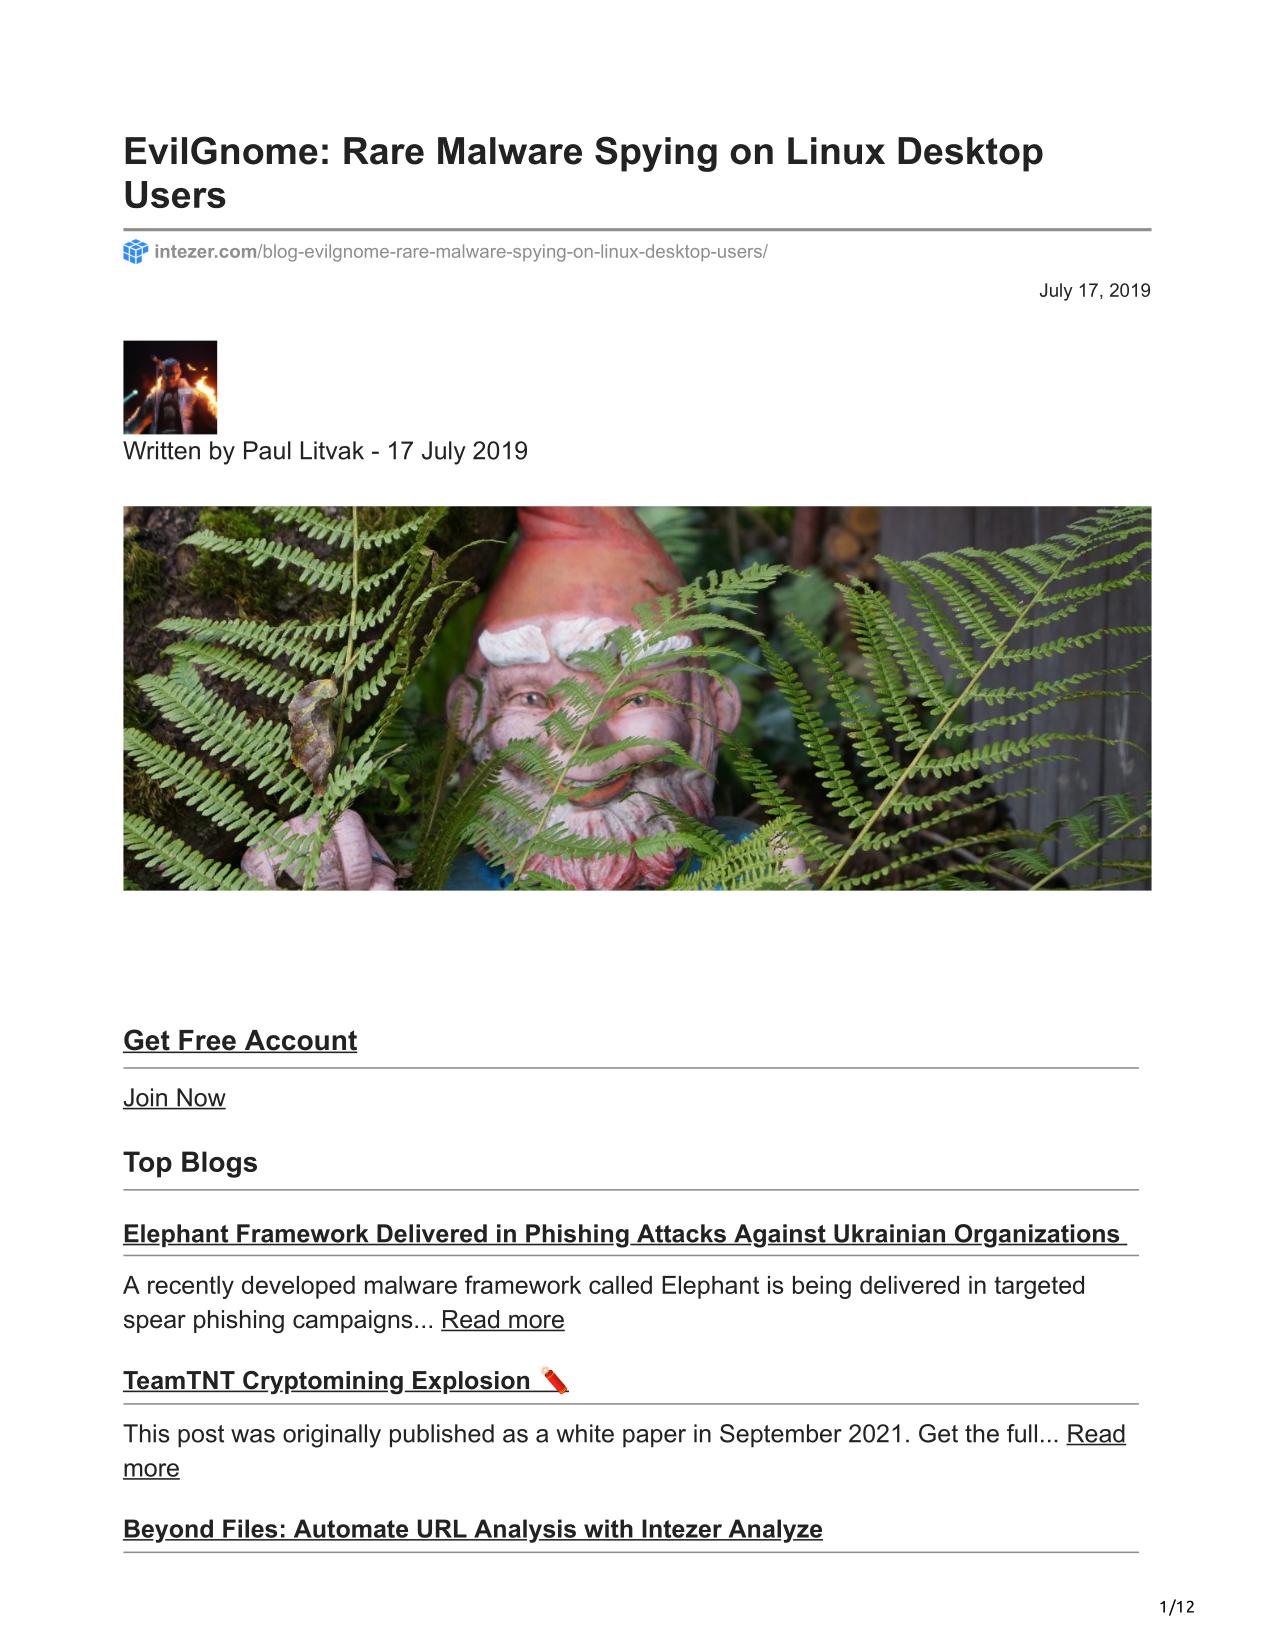
Task: Open the author avatar image
Action: click(x=170, y=387)
